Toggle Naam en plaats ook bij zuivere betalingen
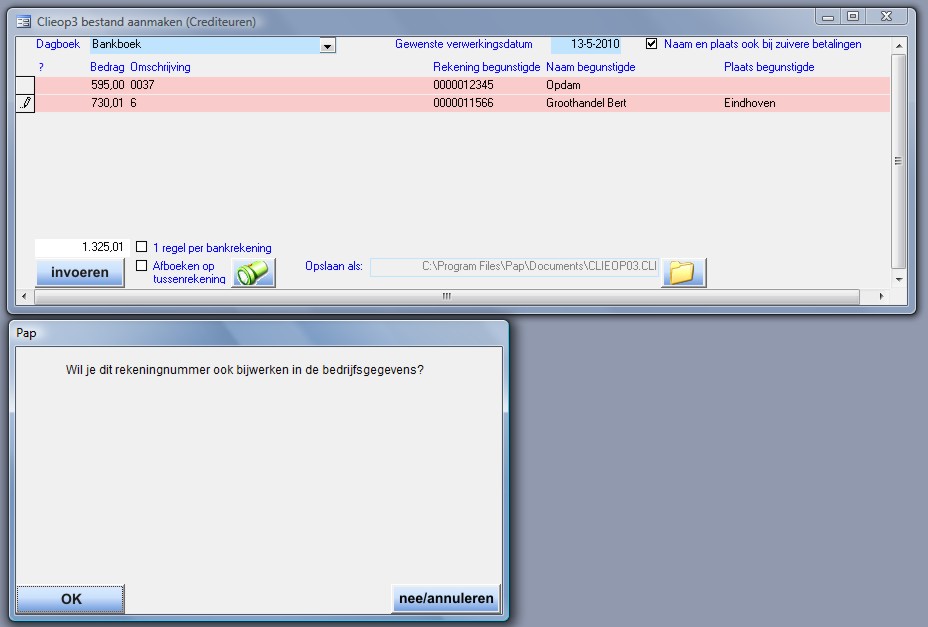 [x=651, y=44]
